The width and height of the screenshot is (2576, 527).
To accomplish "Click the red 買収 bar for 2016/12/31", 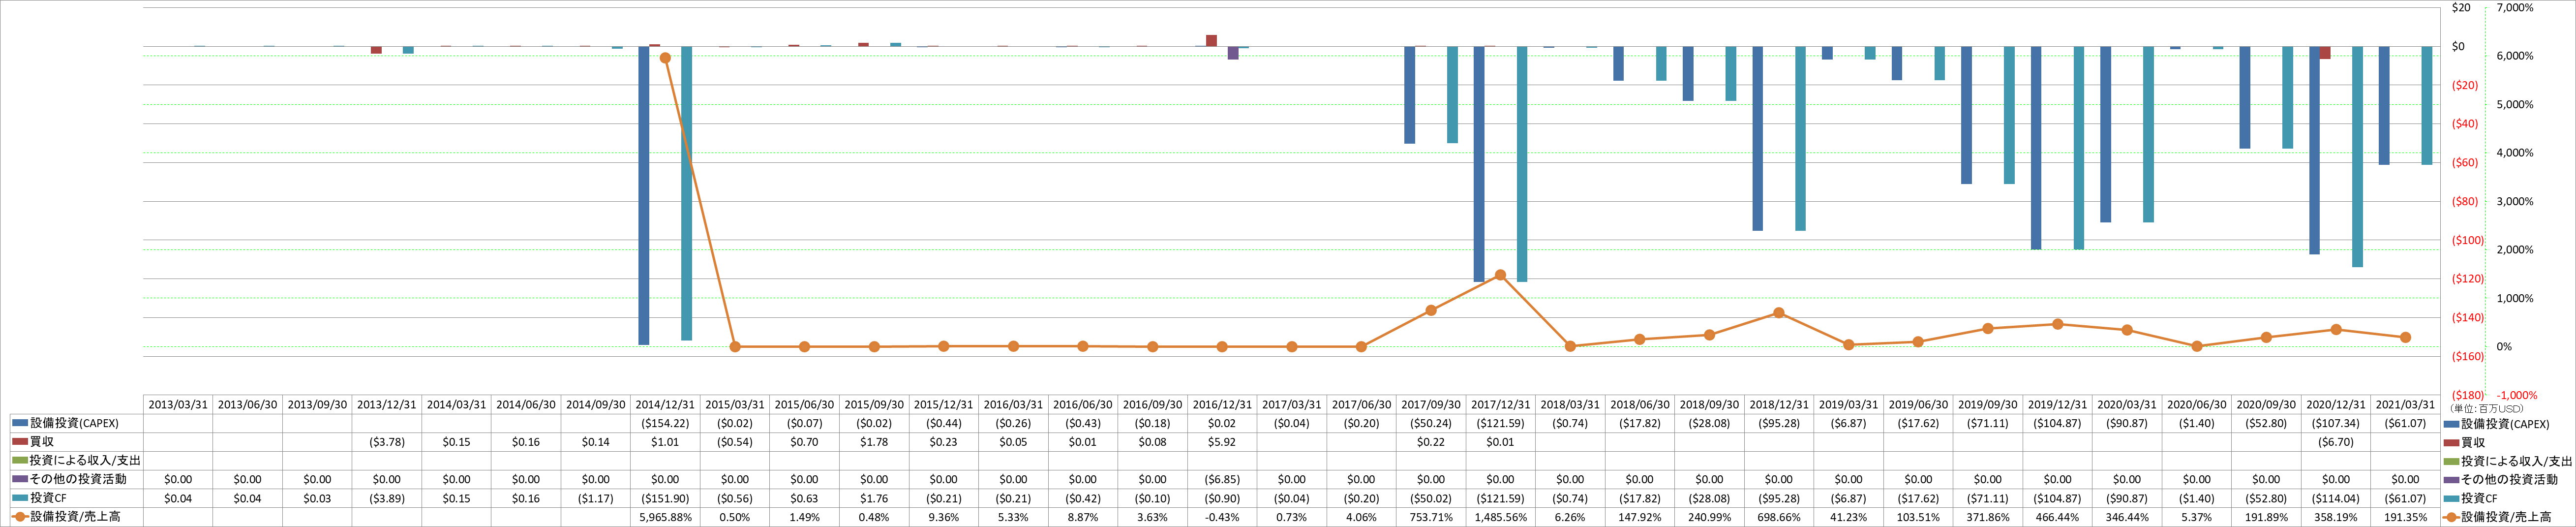I will pos(1211,41).
